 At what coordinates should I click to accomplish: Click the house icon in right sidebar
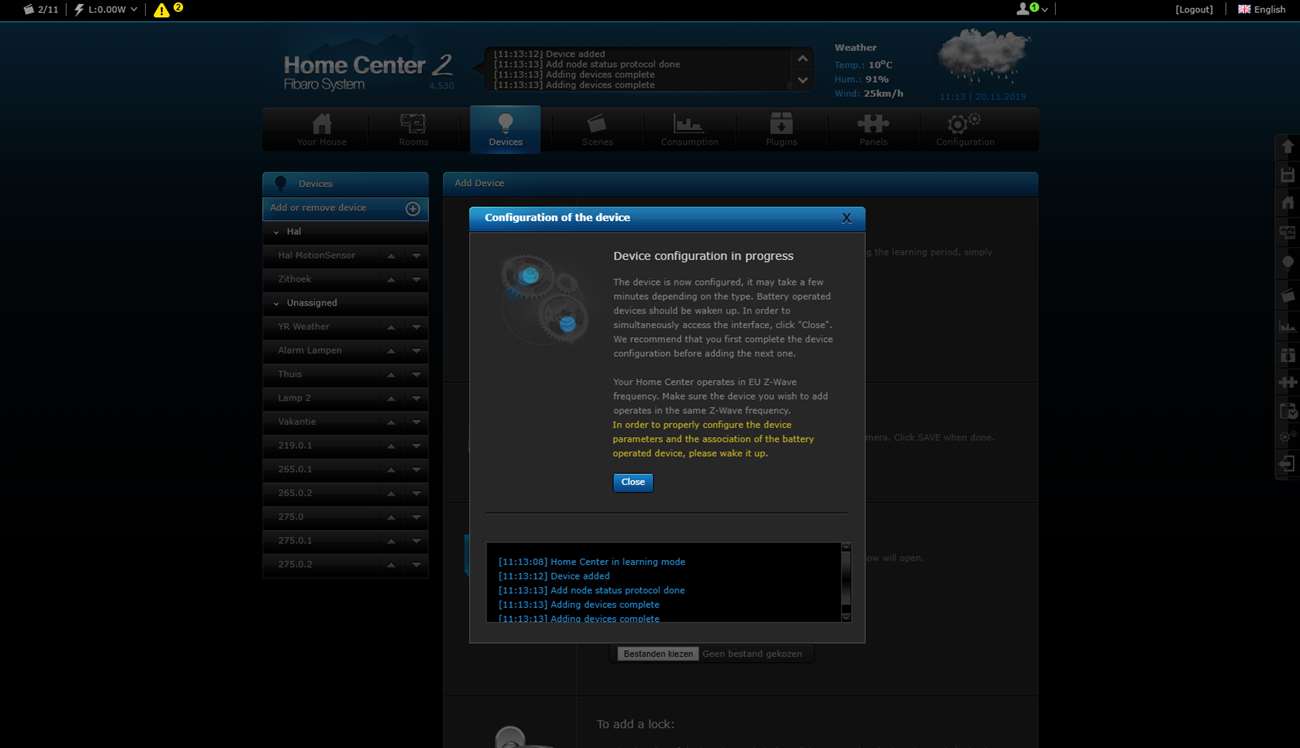click(x=1287, y=204)
